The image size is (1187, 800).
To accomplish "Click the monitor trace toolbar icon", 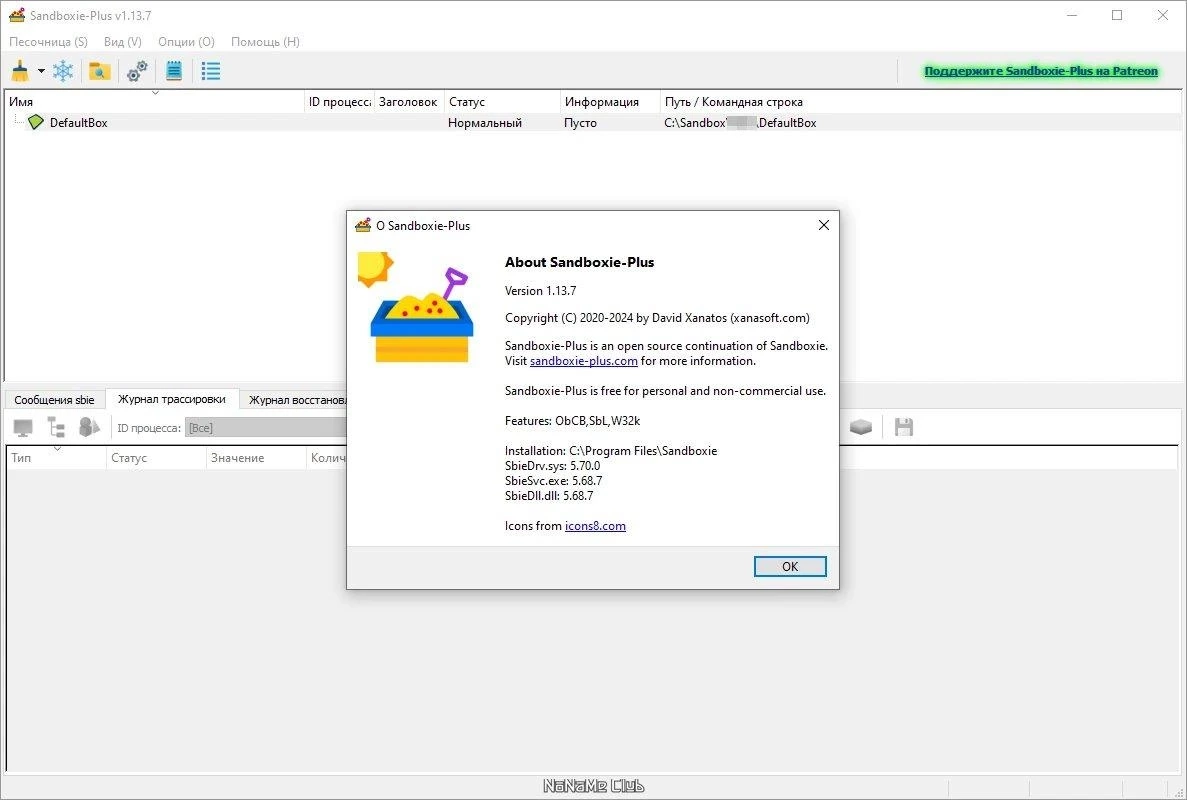I will coord(23,428).
